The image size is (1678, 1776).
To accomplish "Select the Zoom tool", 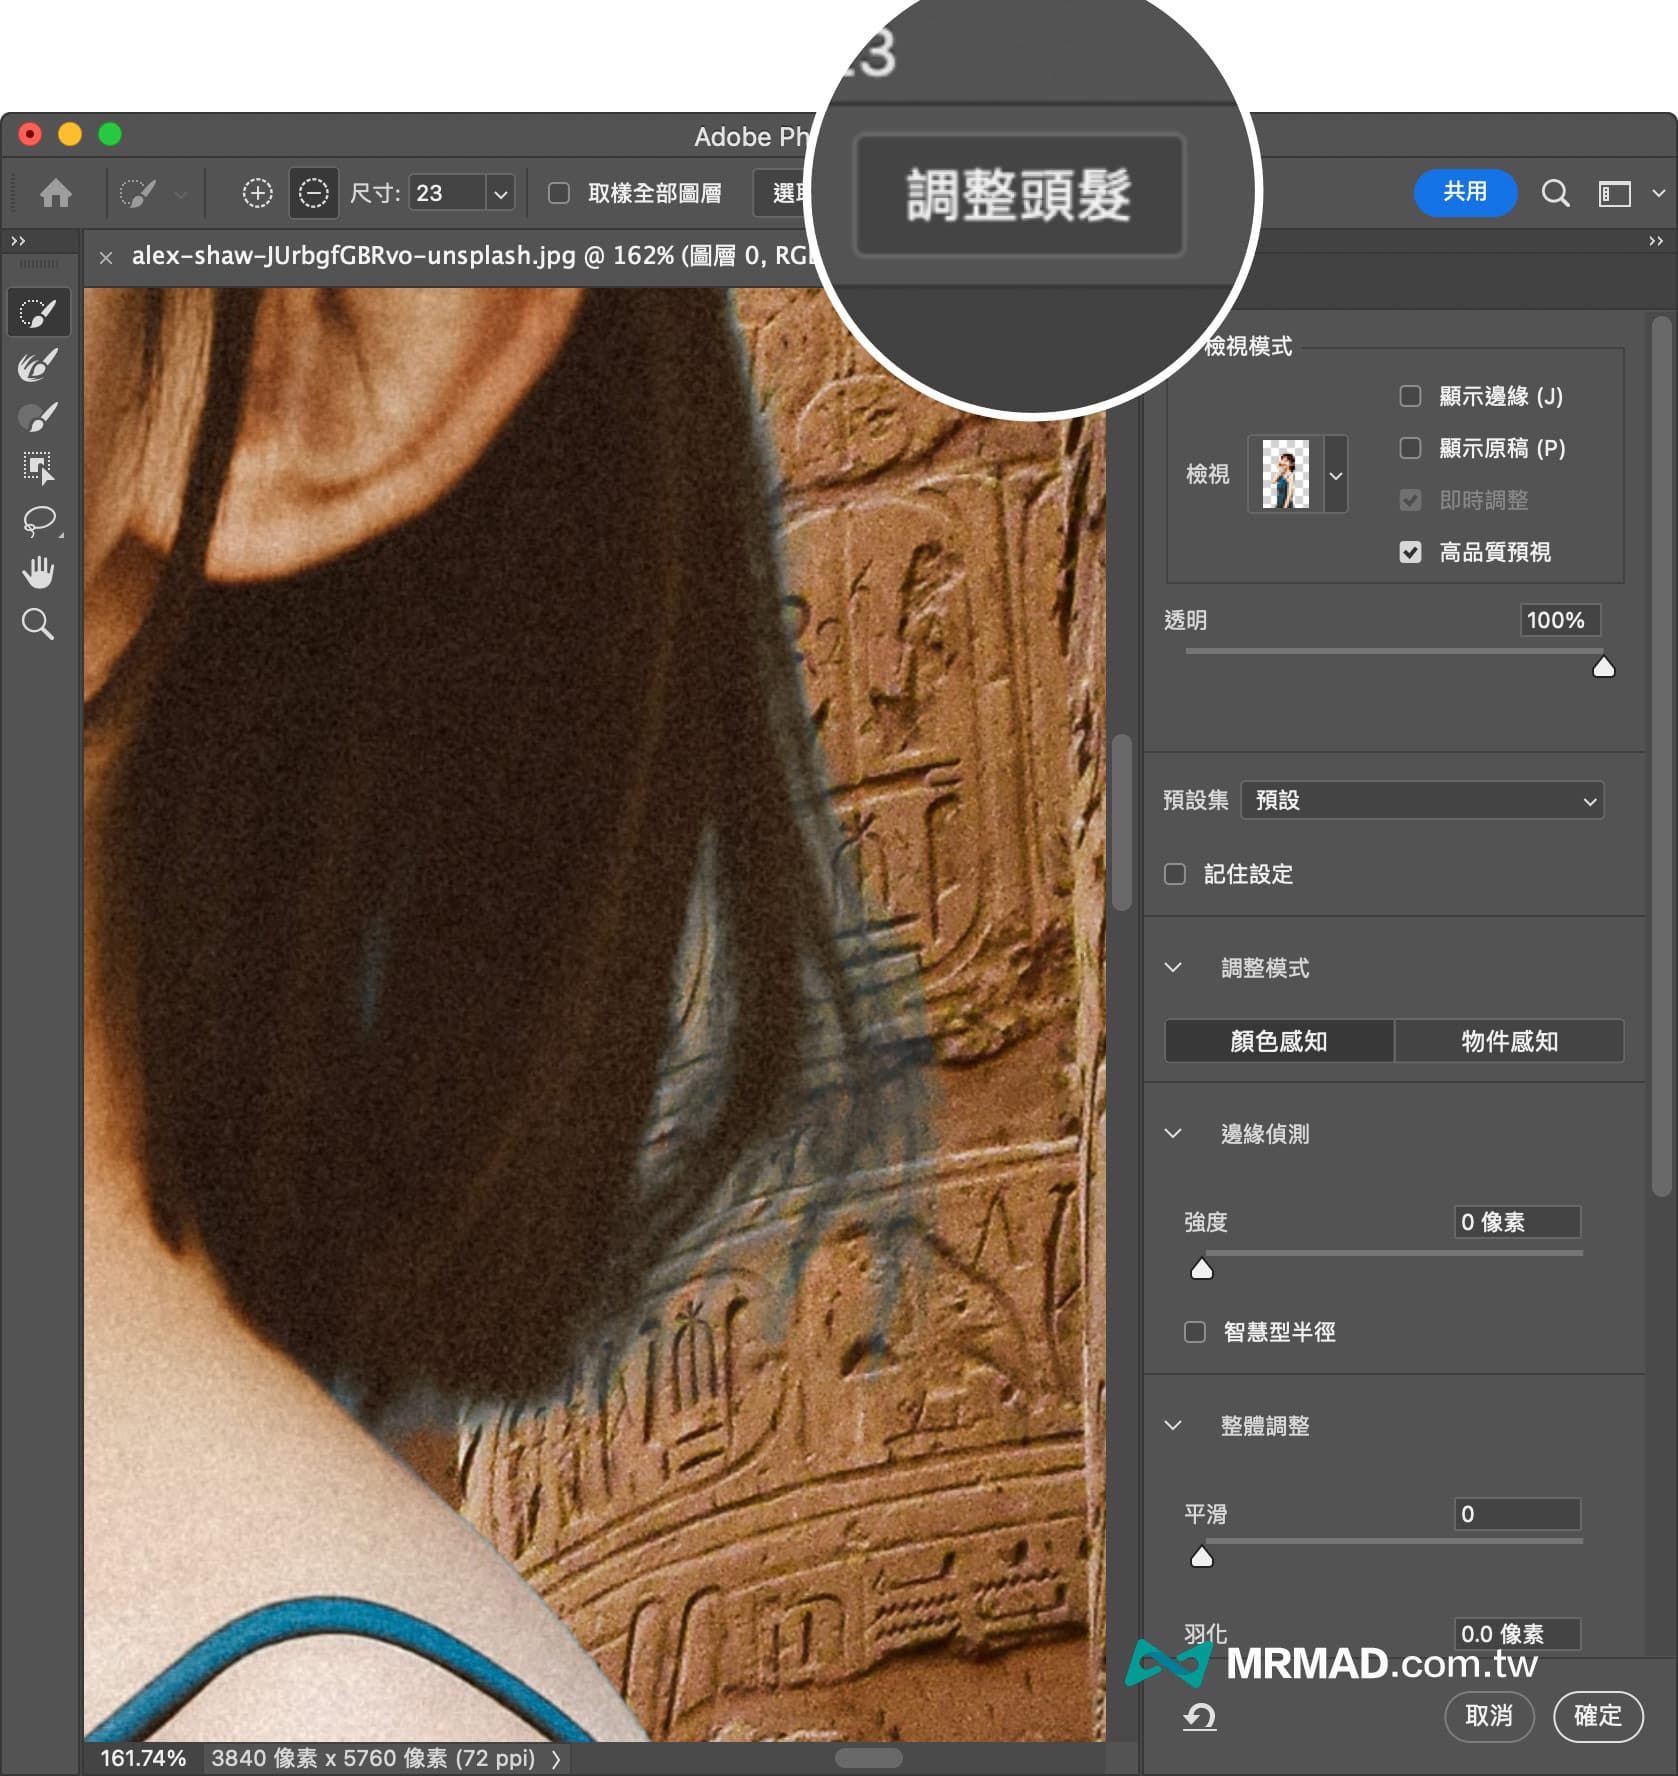I will (x=38, y=624).
